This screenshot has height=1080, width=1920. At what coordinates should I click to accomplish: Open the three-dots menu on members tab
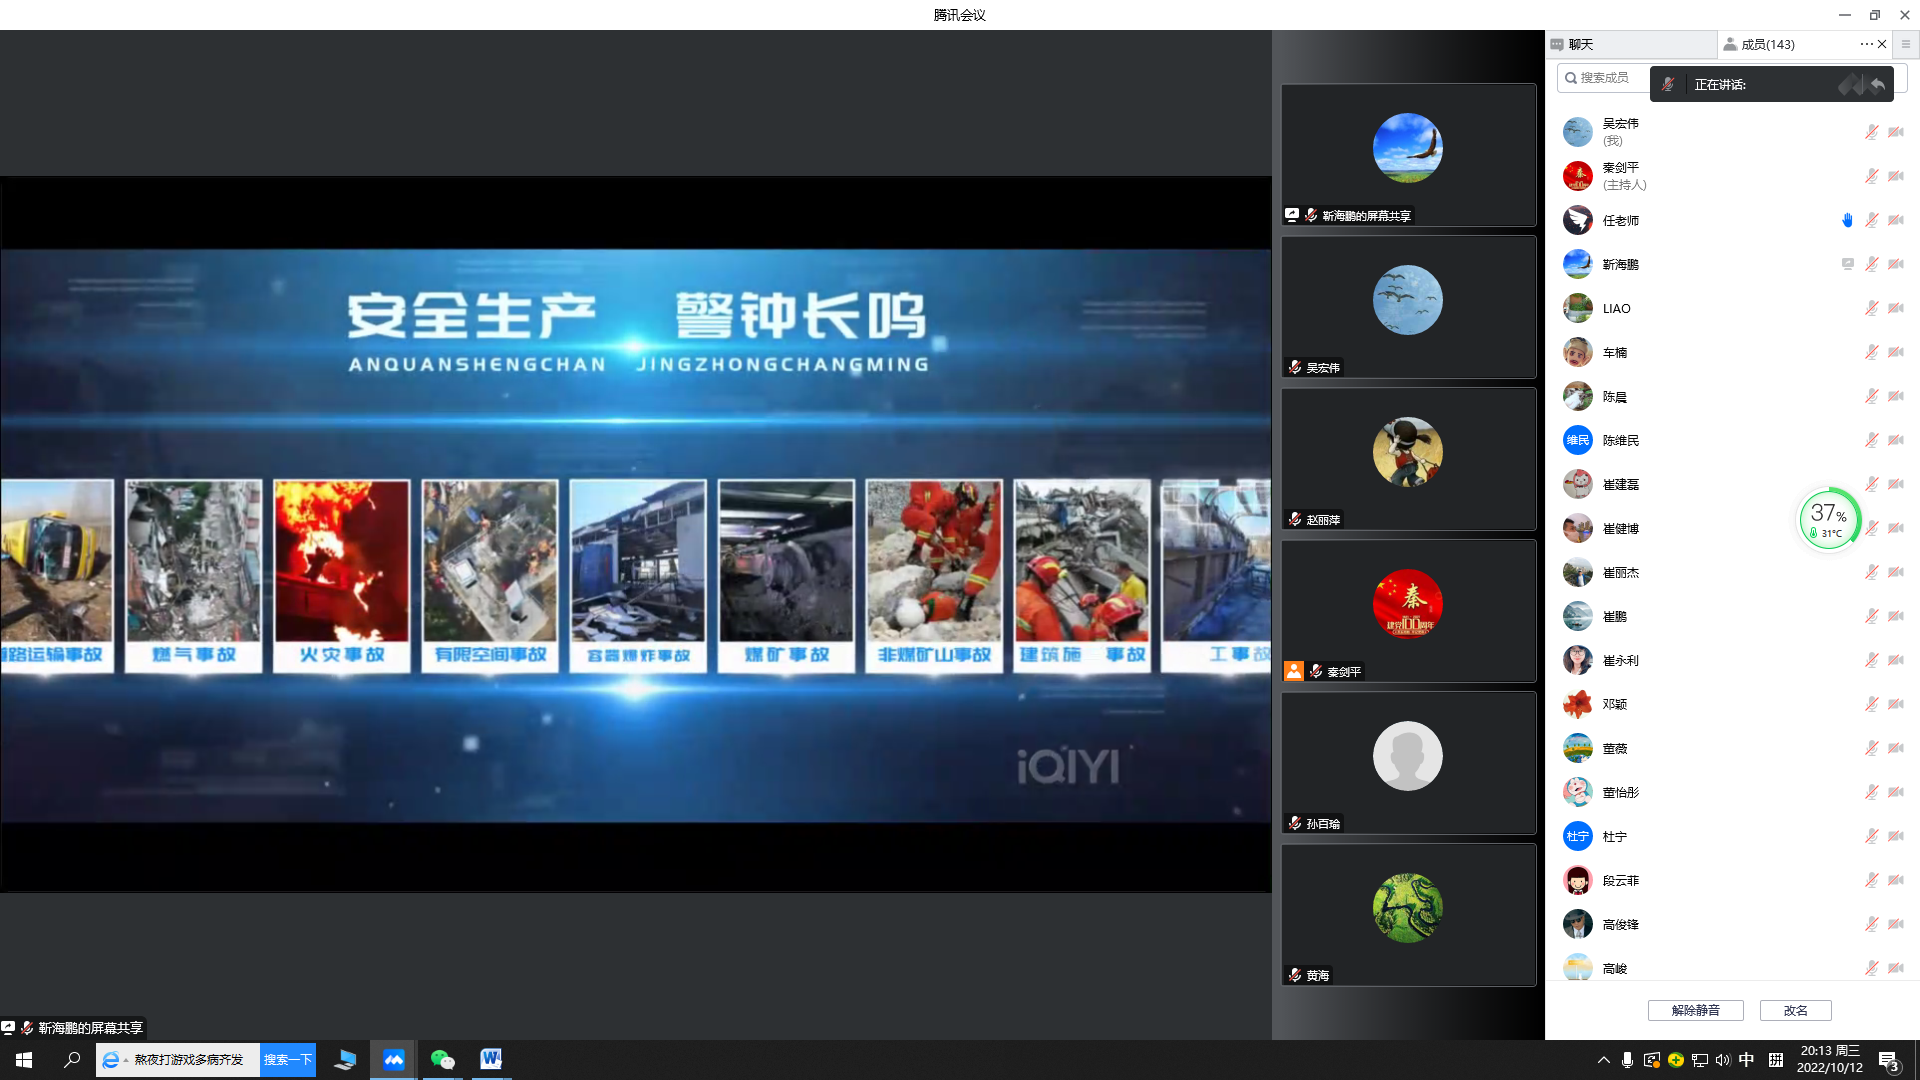point(1866,44)
